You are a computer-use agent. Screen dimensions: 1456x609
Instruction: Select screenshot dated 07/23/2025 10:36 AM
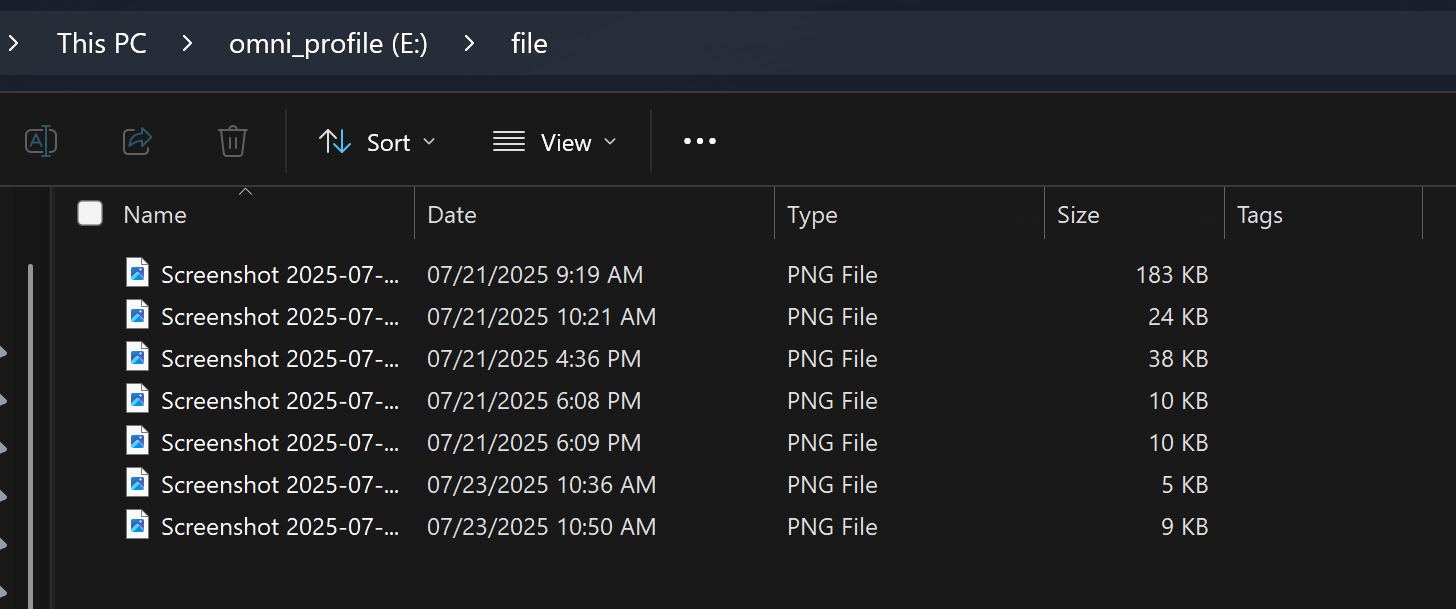pyautogui.click(x=280, y=485)
